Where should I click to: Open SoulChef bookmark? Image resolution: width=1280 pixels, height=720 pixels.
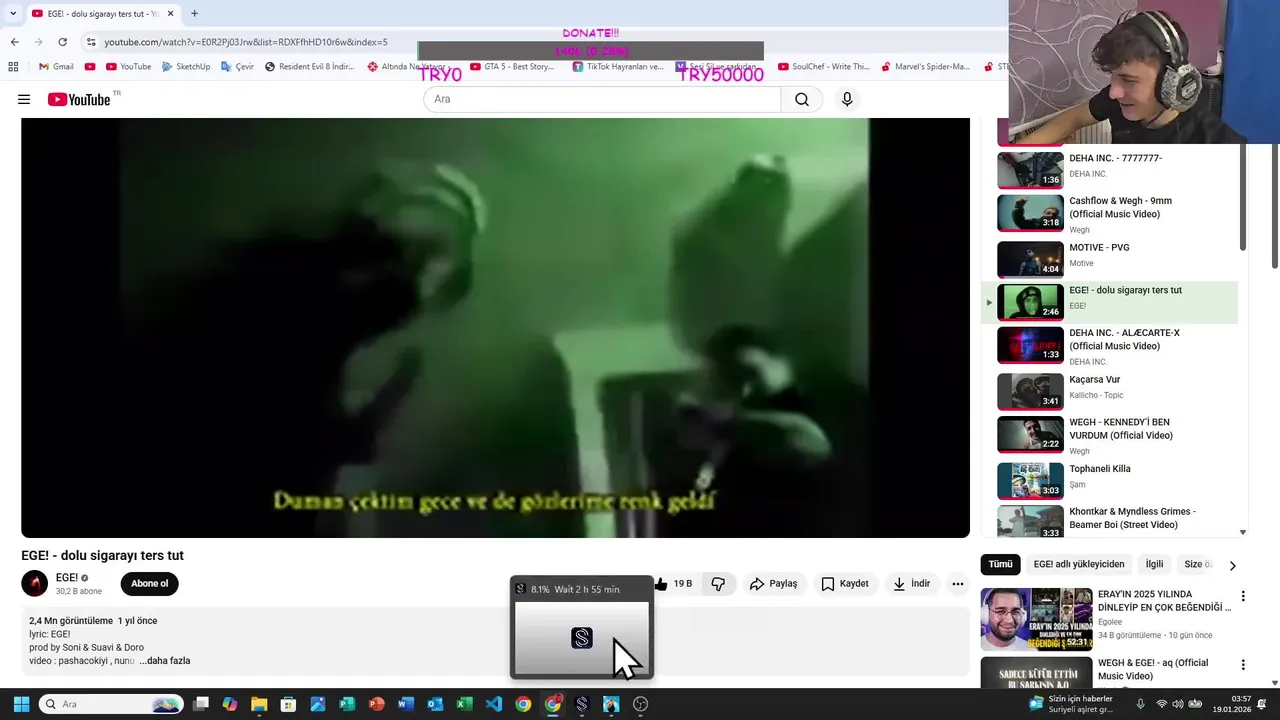[x=823, y=67]
